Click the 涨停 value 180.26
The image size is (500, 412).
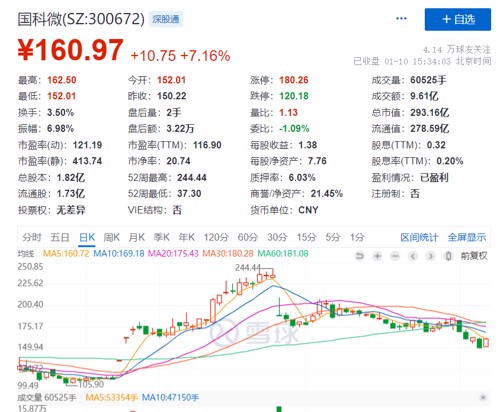coord(294,80)
